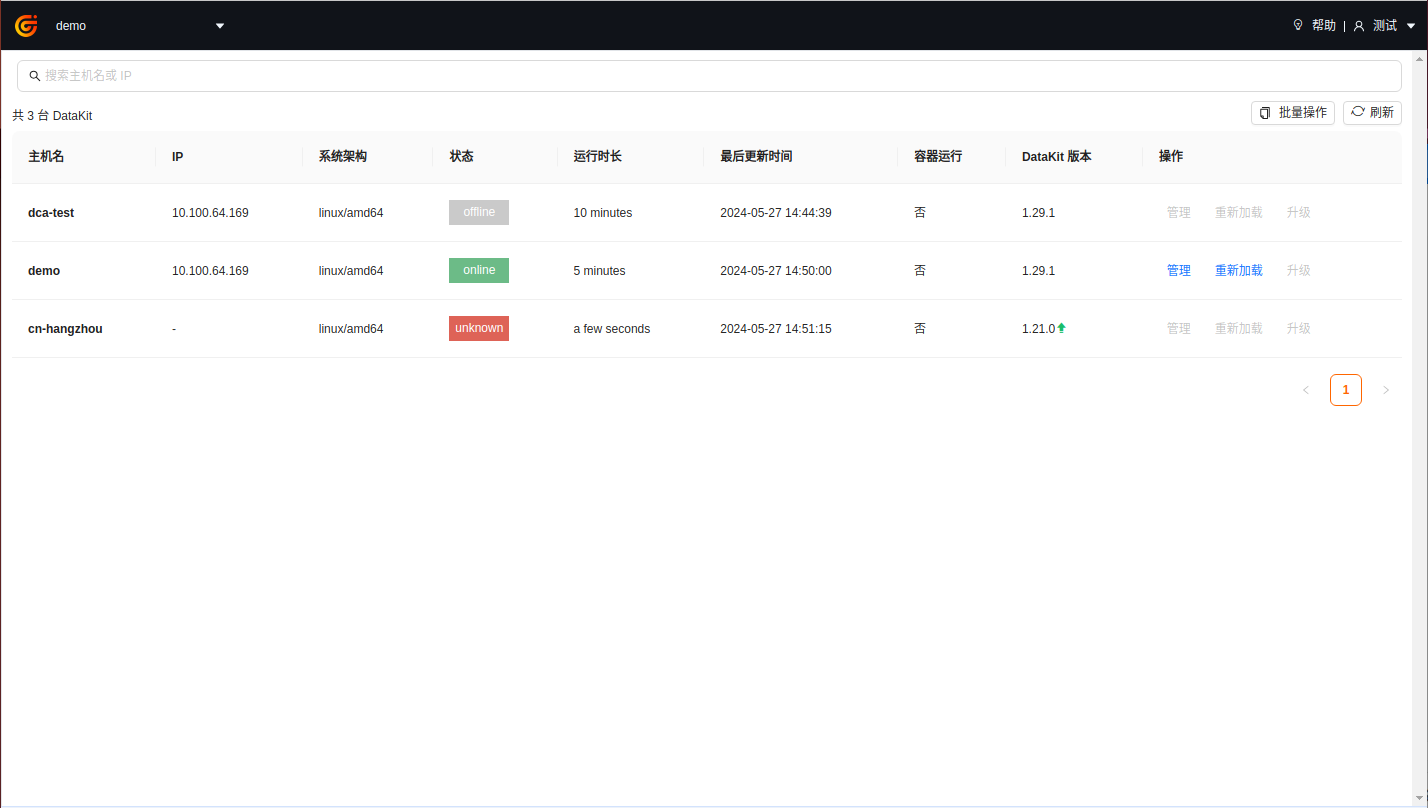Click the 系统架构 column header
This screenshot has width=1428, height=808.
343,157
